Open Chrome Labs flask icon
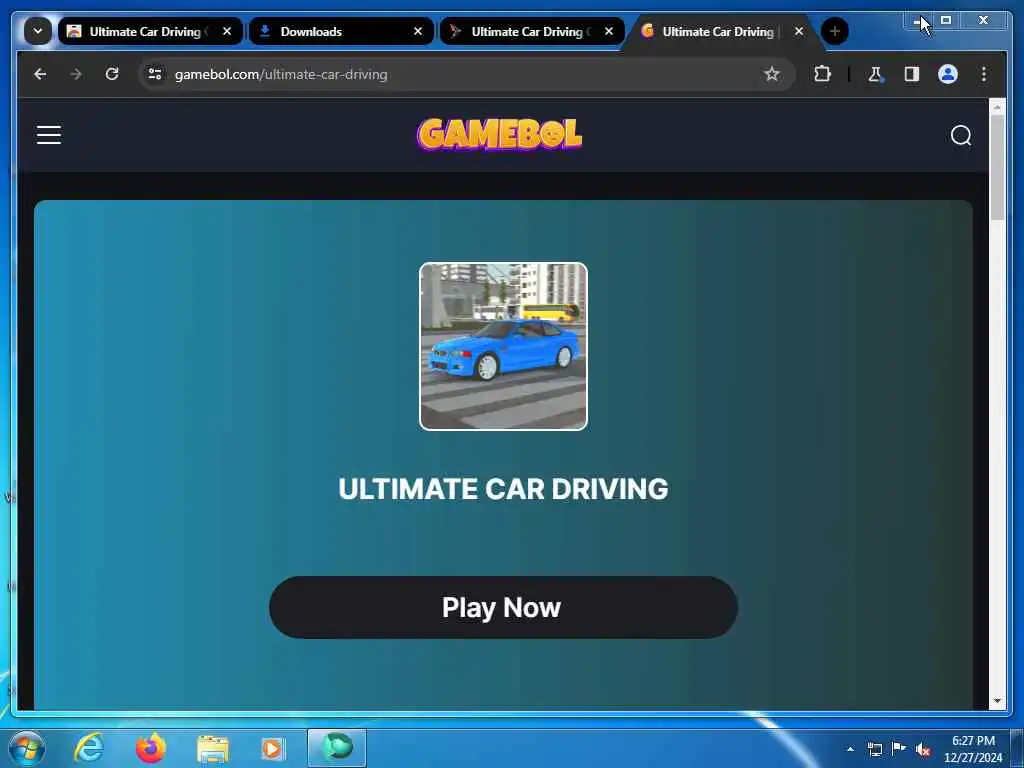The width and height of the screenshot is (1024, 768). pos(875,74)
